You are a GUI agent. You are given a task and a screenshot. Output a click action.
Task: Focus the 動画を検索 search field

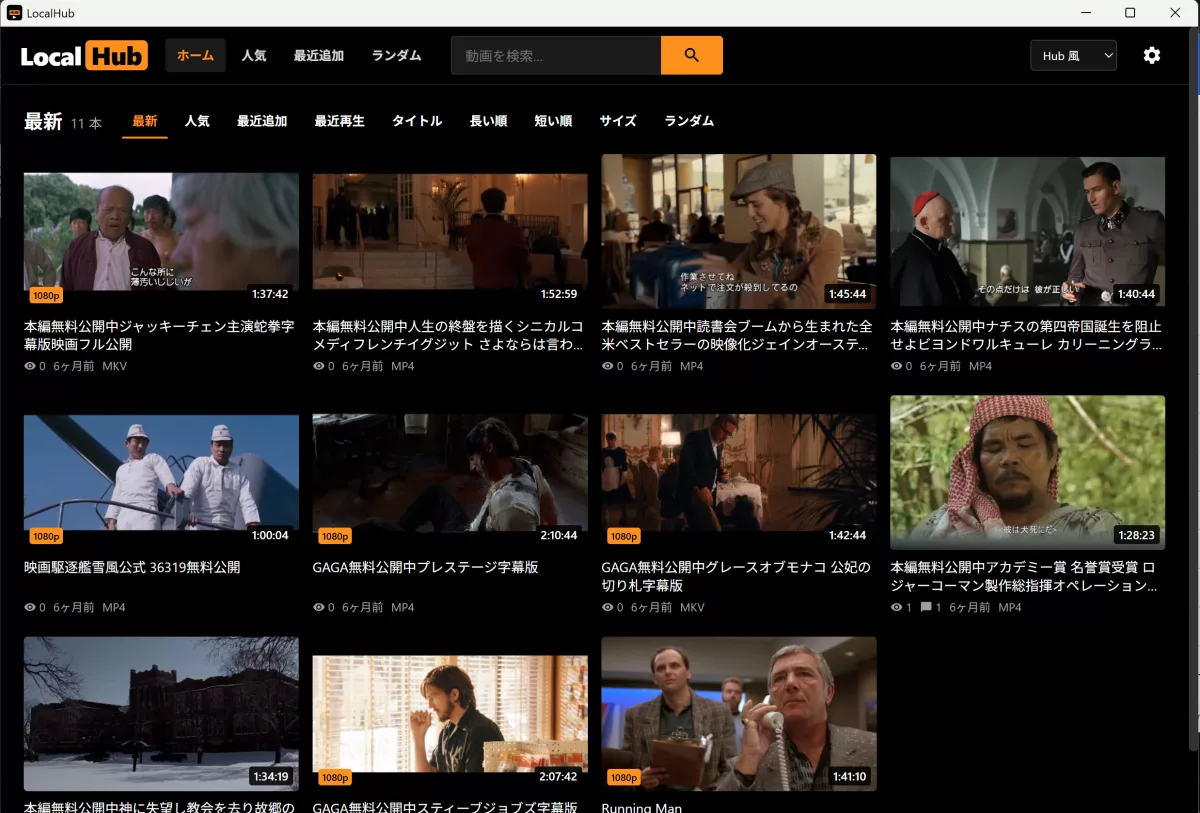pos(556,56)
